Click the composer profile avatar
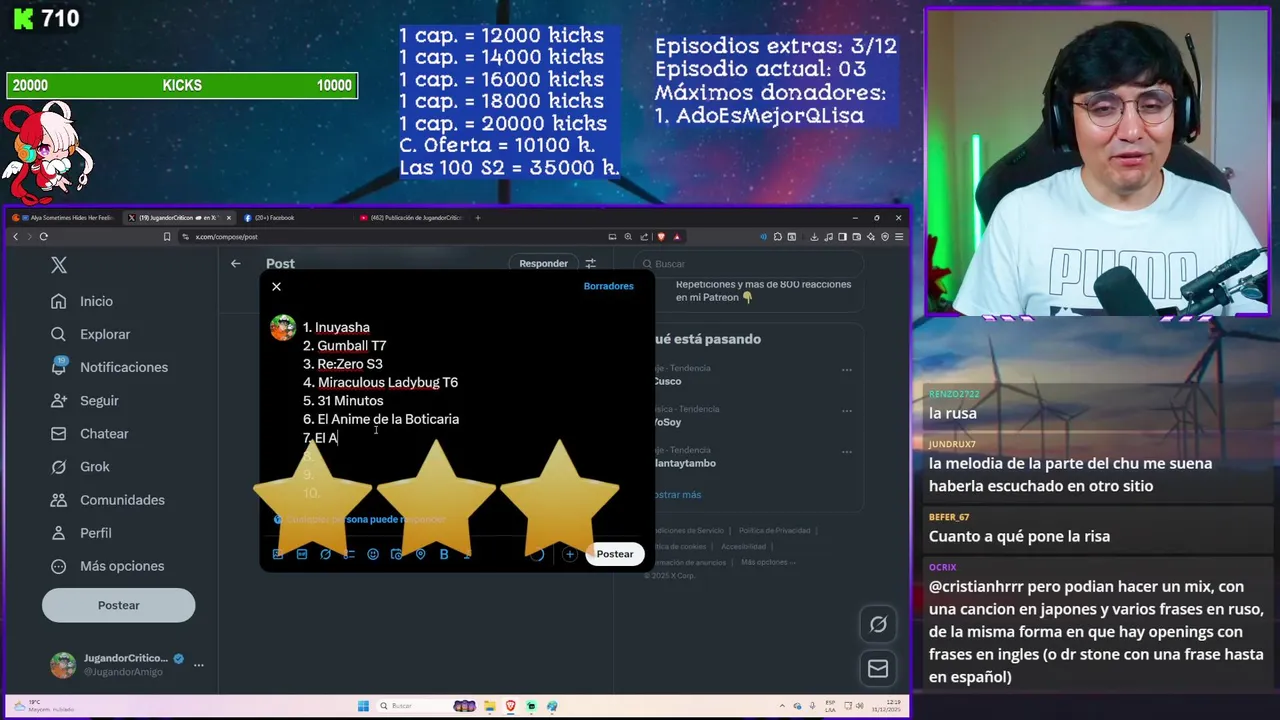1280x720 pixels. [x=283, y=328]
